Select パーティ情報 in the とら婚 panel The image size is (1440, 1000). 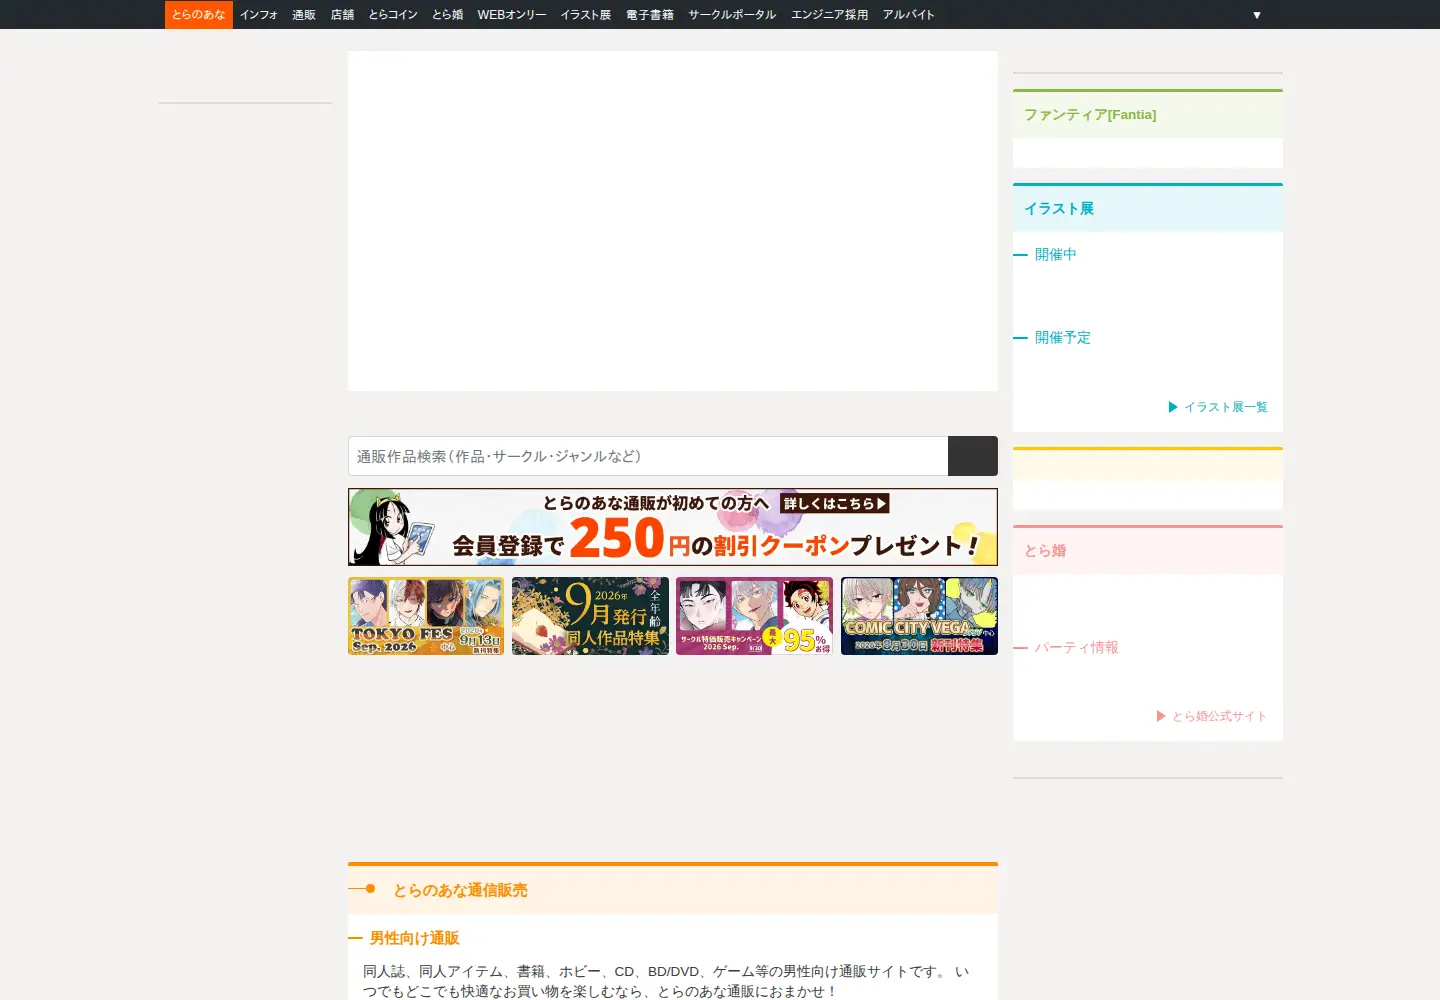[1077, 648]
